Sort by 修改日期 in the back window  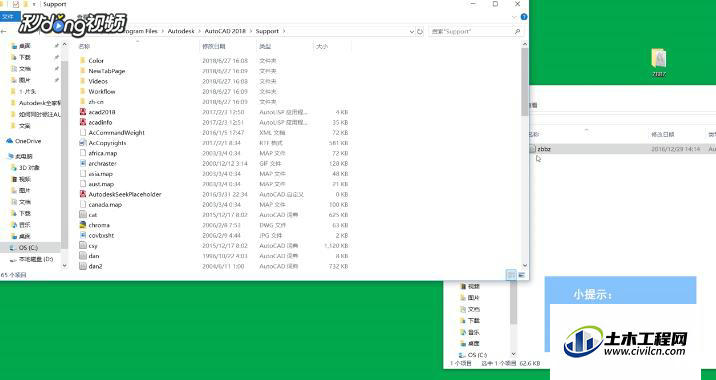point(662,134)
